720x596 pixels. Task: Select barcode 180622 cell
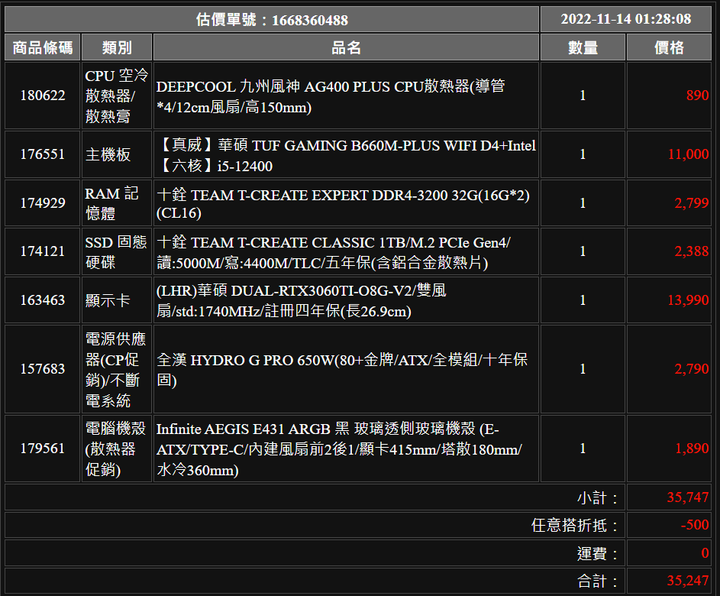pos(42,96)
